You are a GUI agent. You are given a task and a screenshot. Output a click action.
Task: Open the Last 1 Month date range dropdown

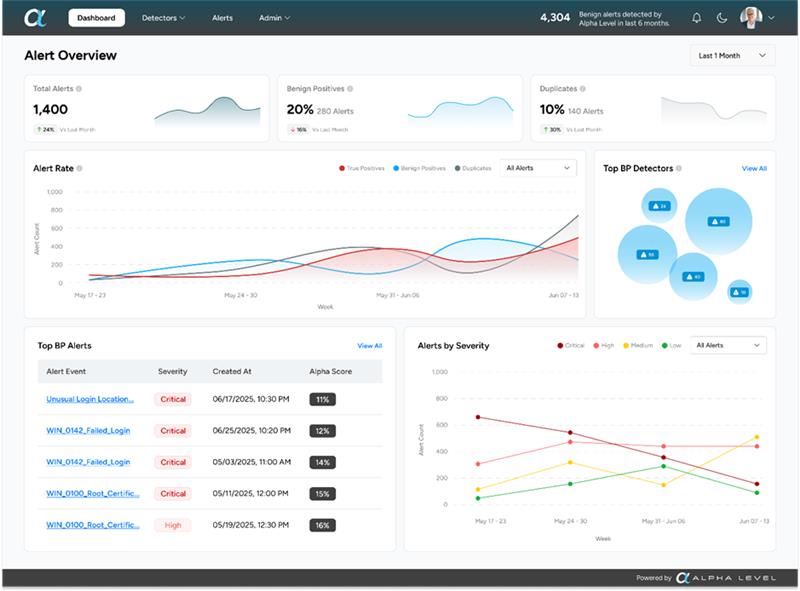tap(732, 56)
